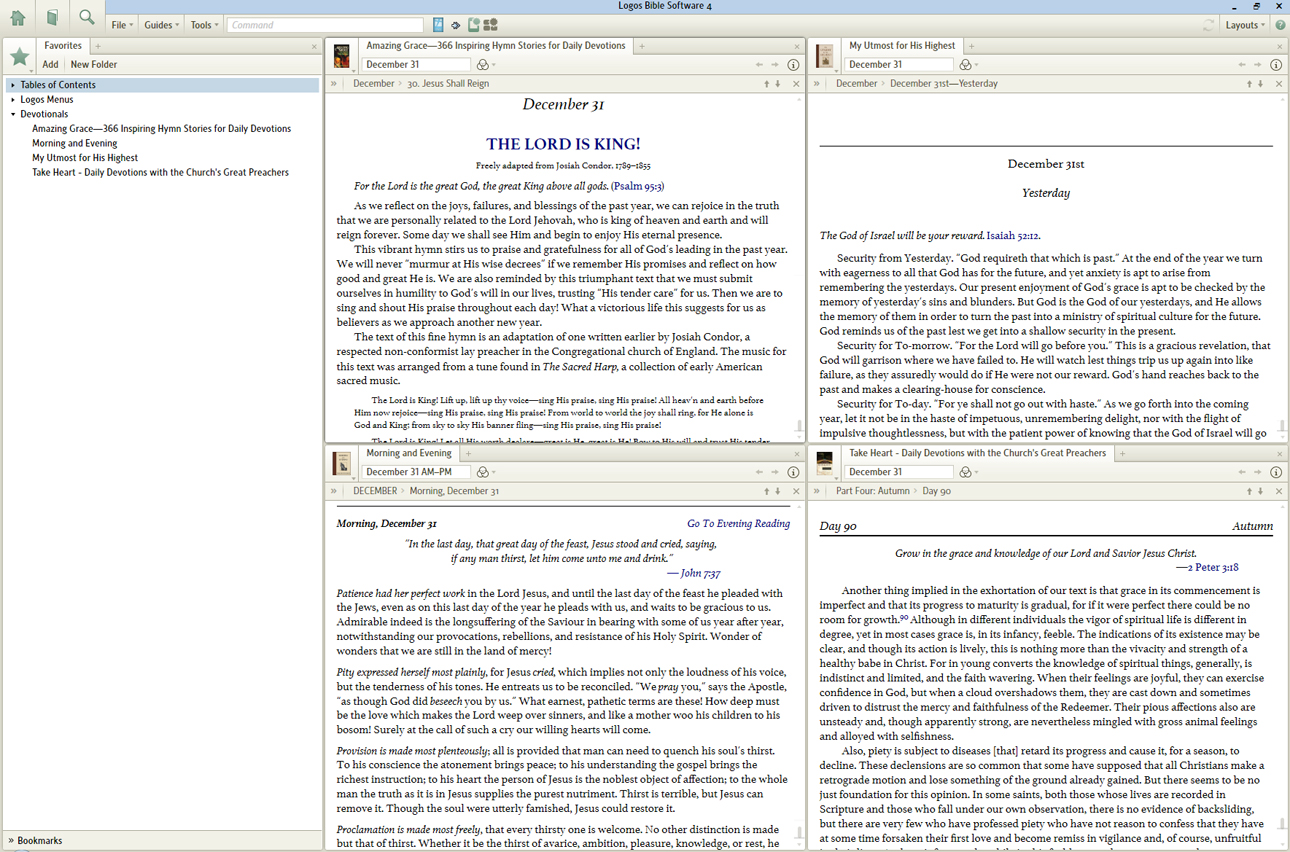The image size is (1290, 852).
Task: Open the Isaiah 52:12 reference link
Action: tap(1013, 236)
